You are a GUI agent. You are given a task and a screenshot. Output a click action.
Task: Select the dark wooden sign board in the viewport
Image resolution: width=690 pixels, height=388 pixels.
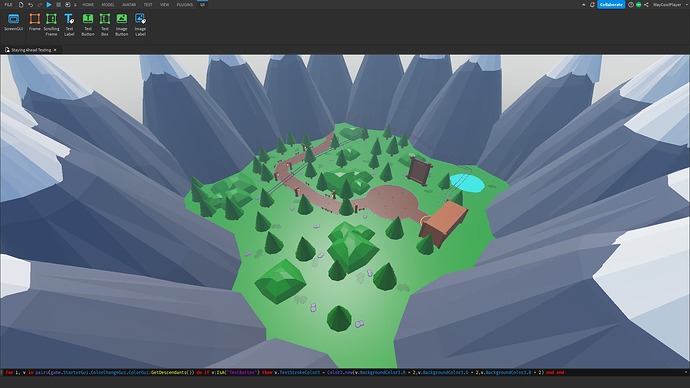(x=419, y=172)
